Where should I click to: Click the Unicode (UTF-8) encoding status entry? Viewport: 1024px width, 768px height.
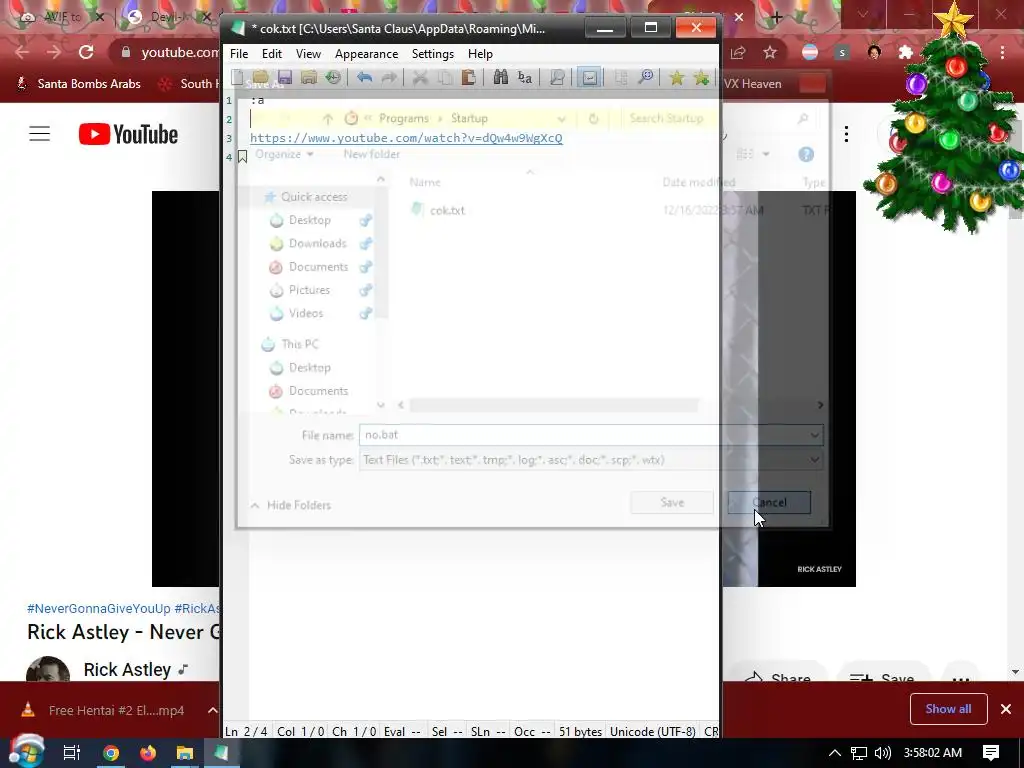point(652,731)
